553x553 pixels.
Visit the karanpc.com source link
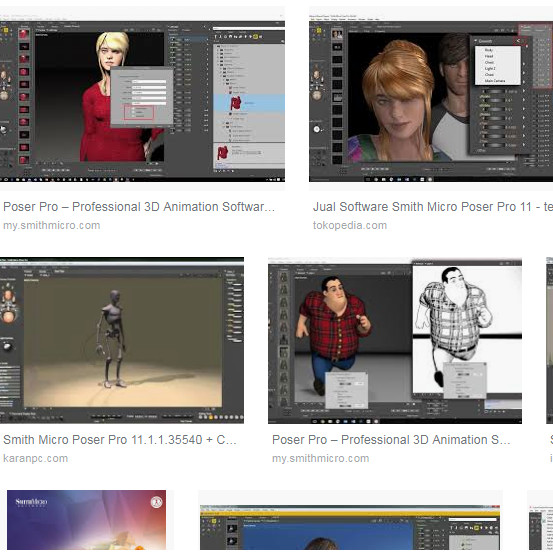click(35, 458)
